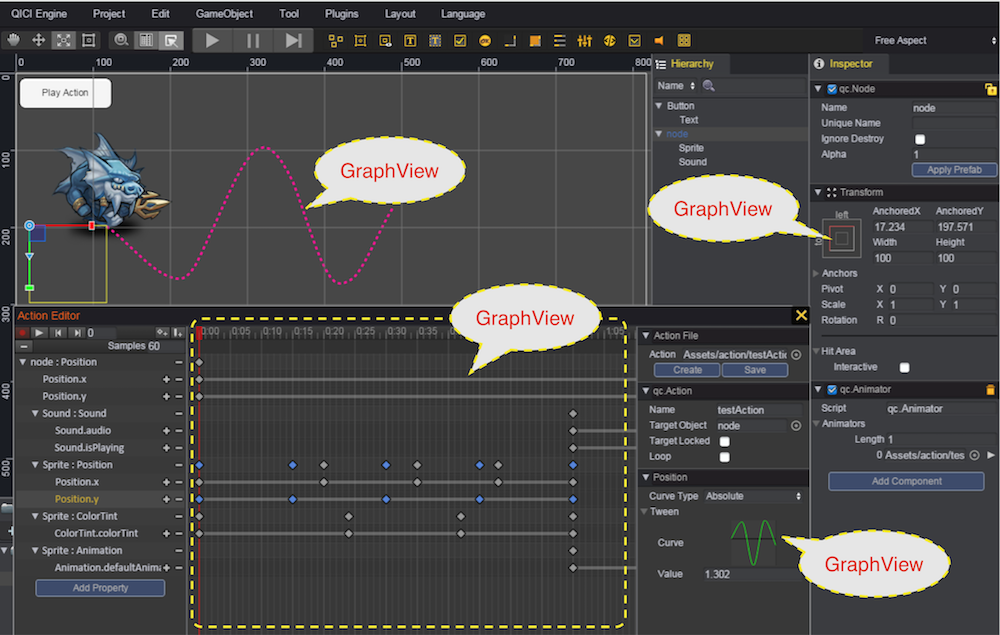Toggle the Ignore Destroy checkbox
Viewport: 1000px width, 635px height.
pos(920,139)
